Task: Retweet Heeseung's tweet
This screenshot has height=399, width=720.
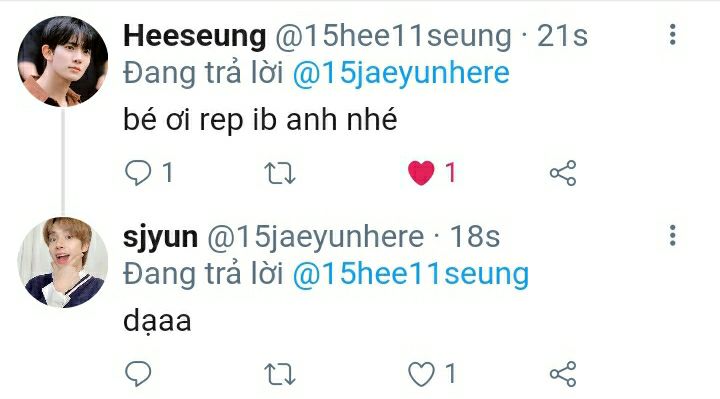Action: pyautogui.click(x=280, y=173)
